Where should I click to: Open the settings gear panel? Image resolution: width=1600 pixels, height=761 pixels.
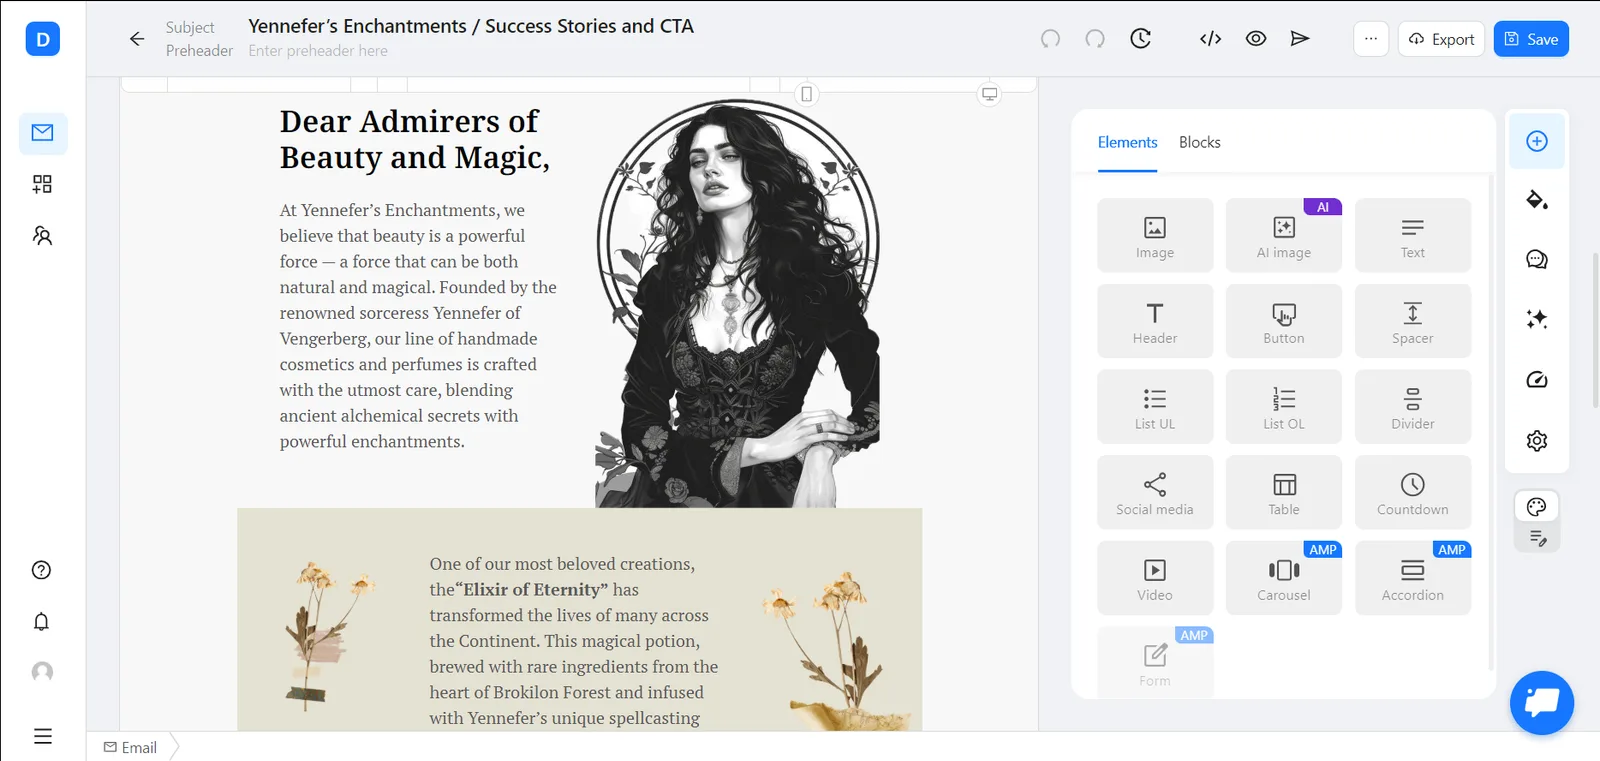pos(1537,441)
